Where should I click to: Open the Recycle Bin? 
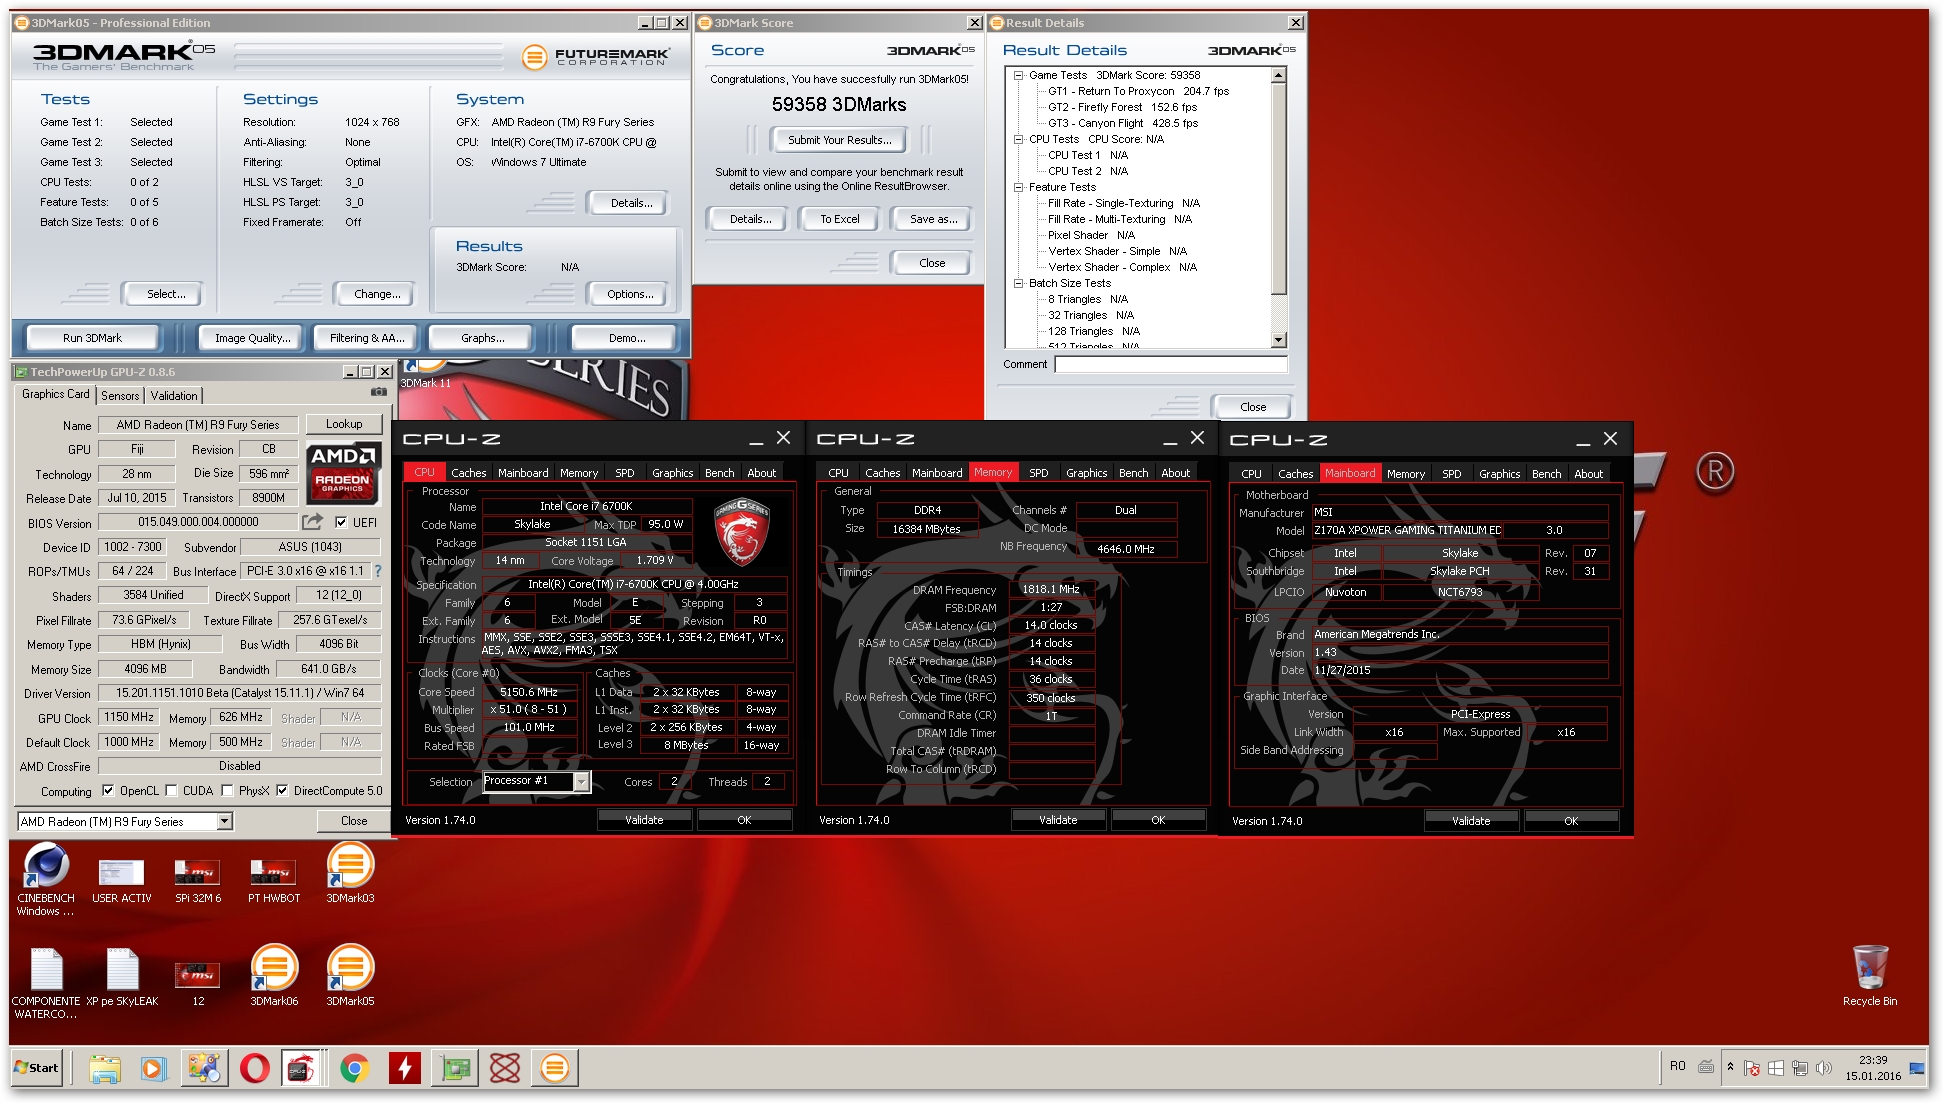(x=1870, y=976)
